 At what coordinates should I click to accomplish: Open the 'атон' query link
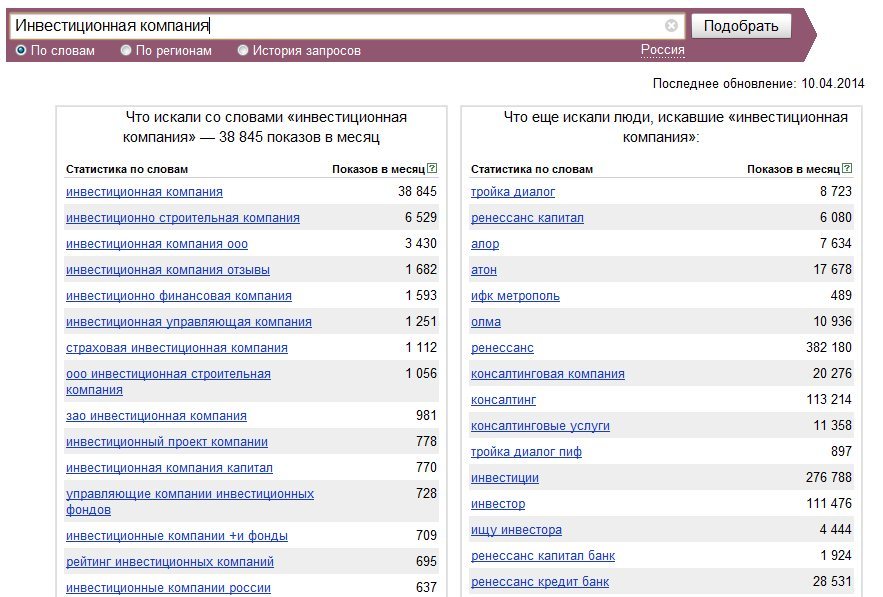point(484,270)
